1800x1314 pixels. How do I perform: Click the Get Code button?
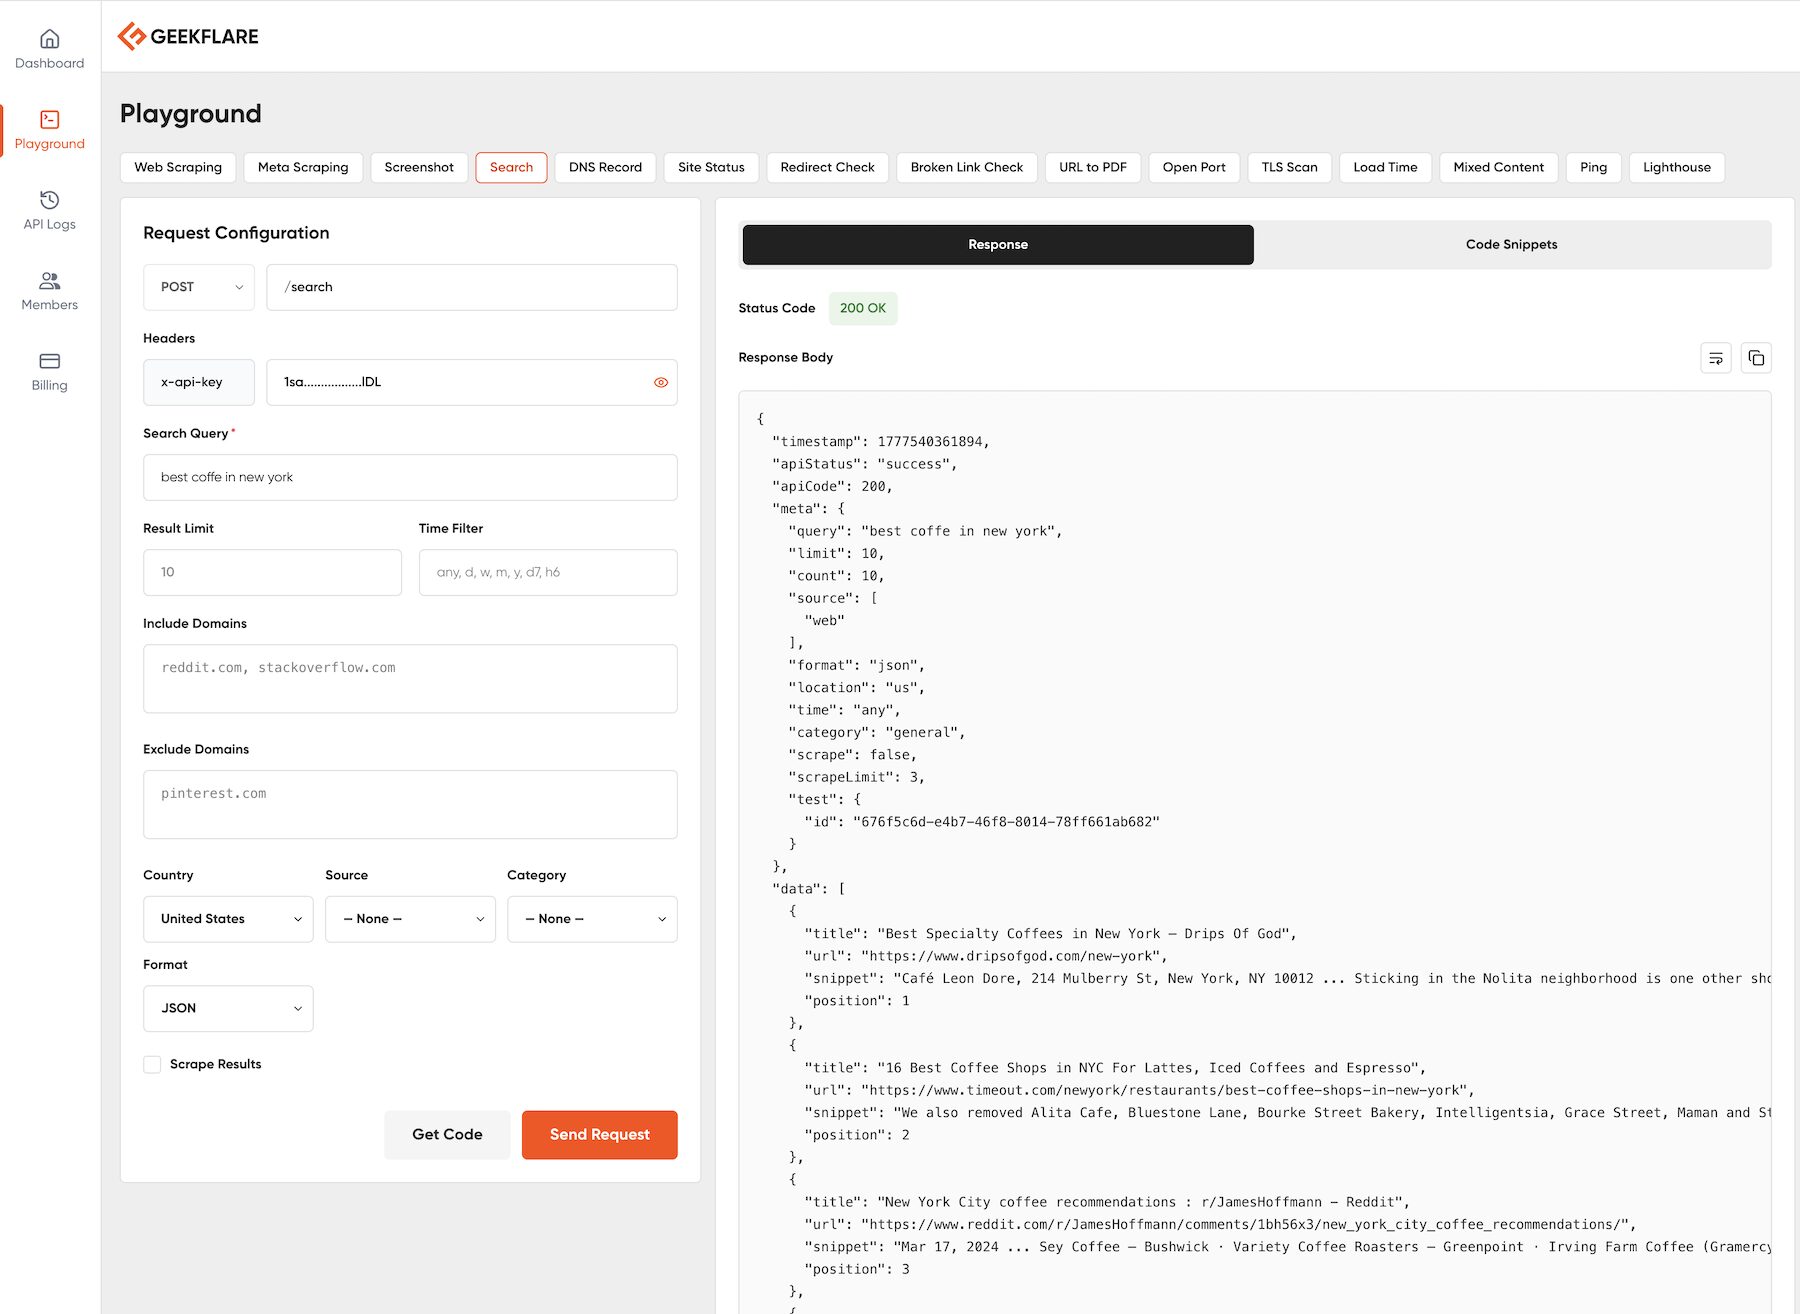[447, 1134]
